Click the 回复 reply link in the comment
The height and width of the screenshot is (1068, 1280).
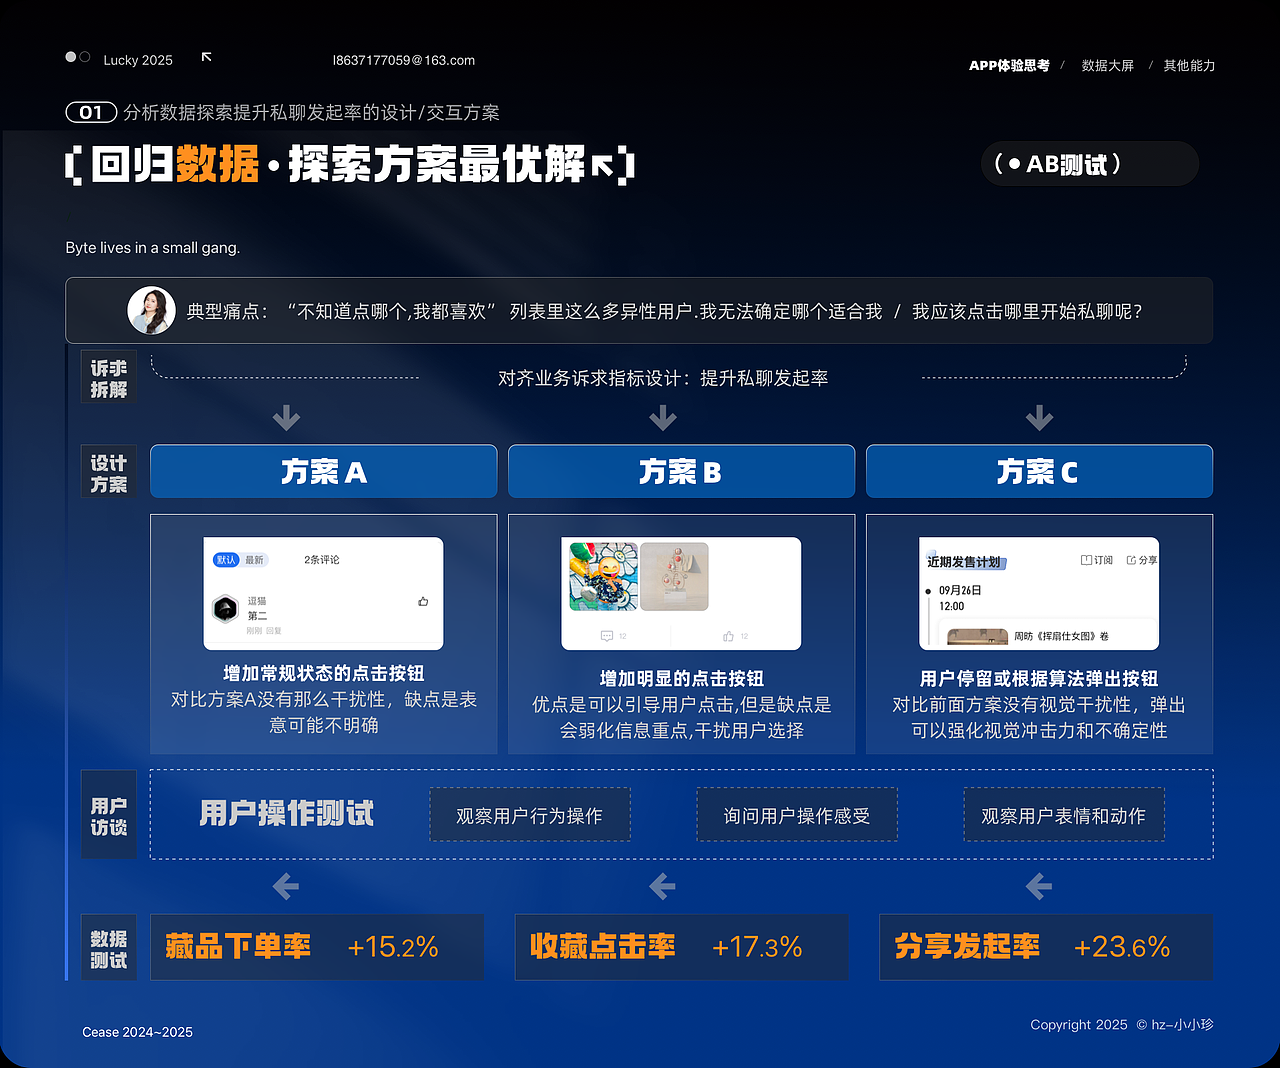tap(274, 630)
